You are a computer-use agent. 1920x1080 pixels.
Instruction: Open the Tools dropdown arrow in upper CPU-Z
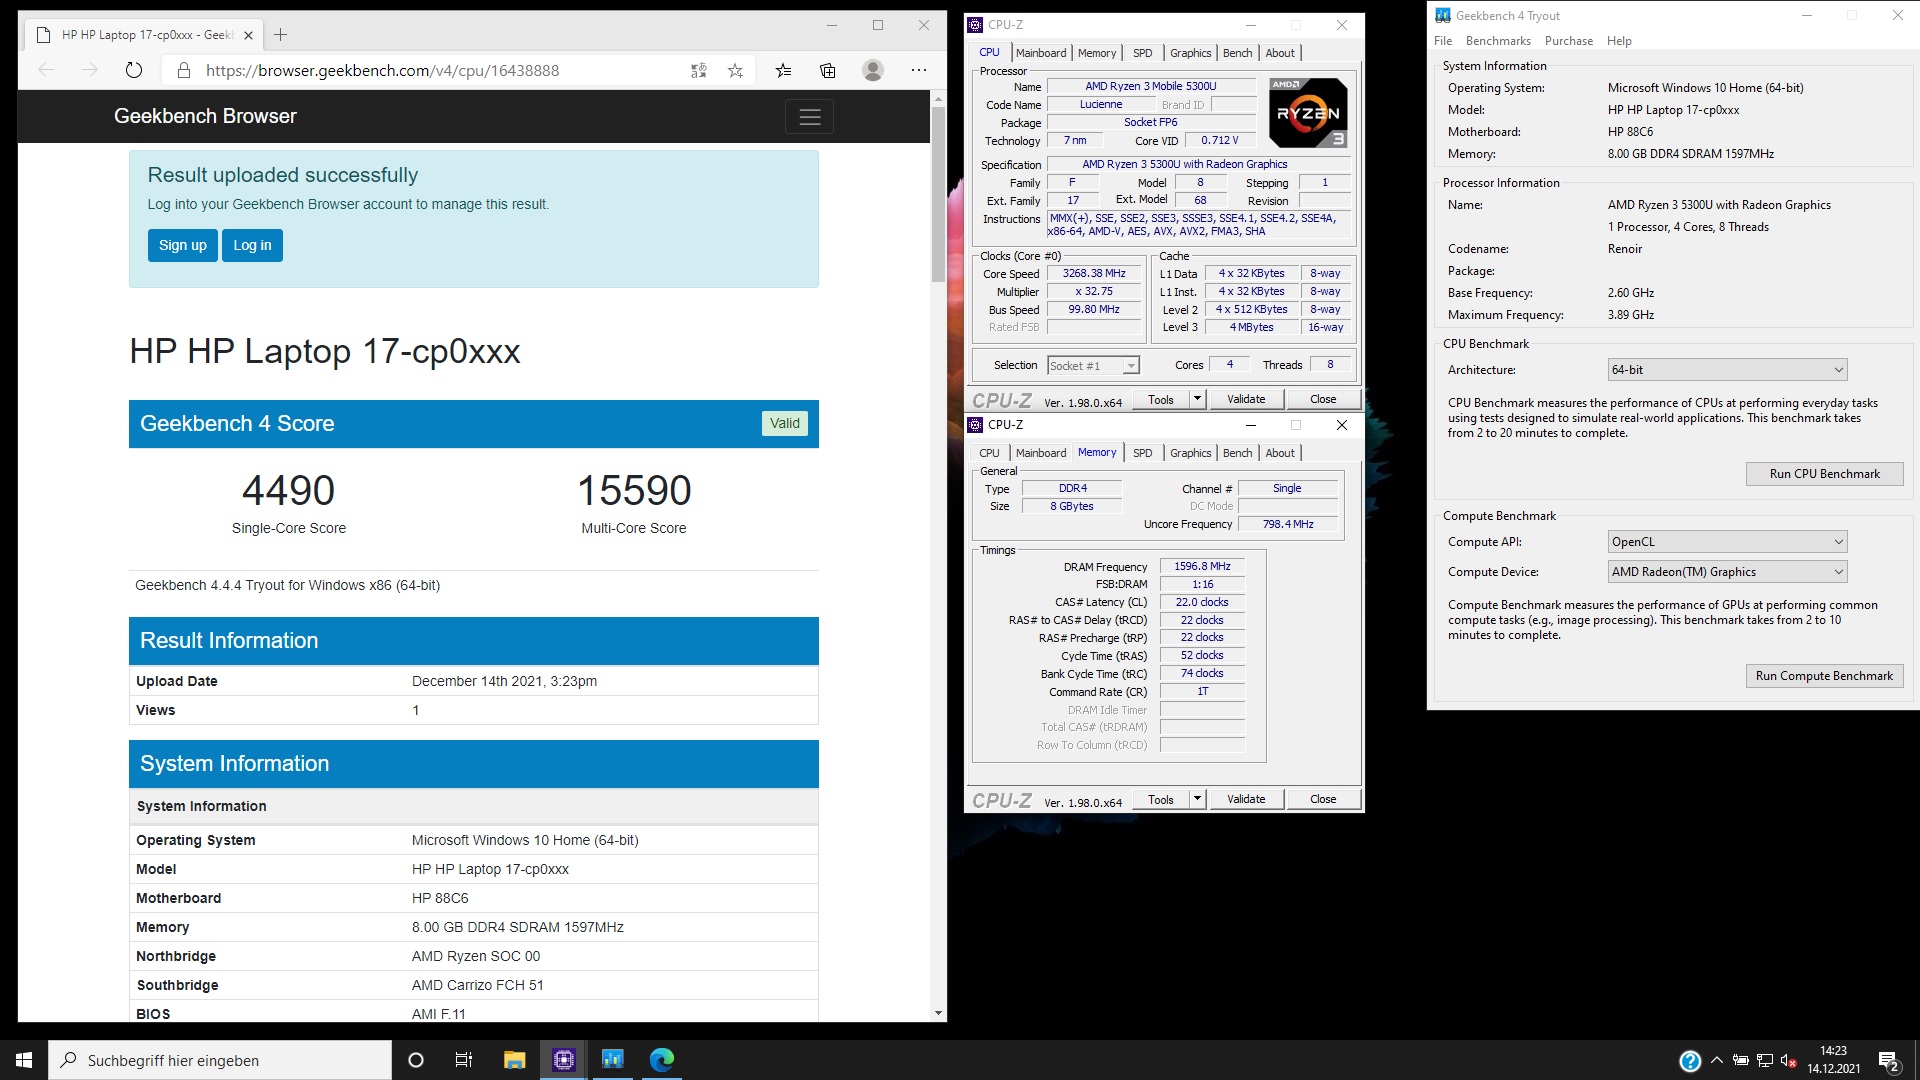[x=1197, y=399]
